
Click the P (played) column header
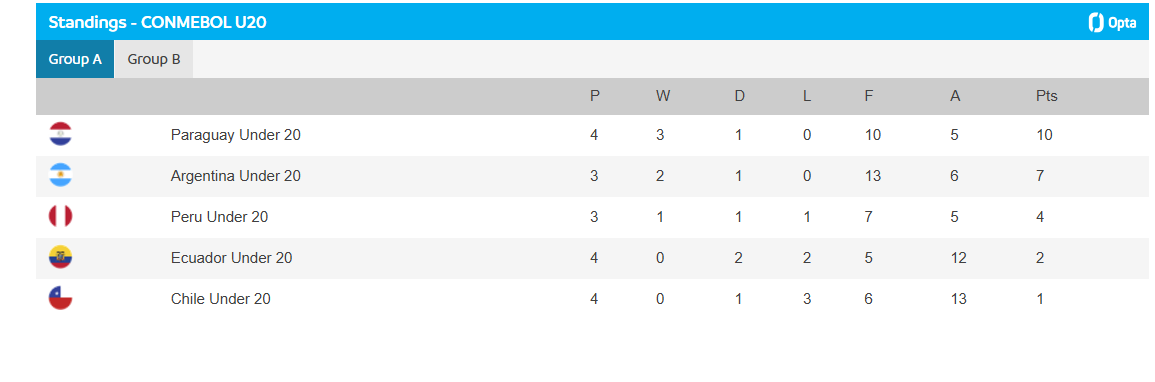594,96
